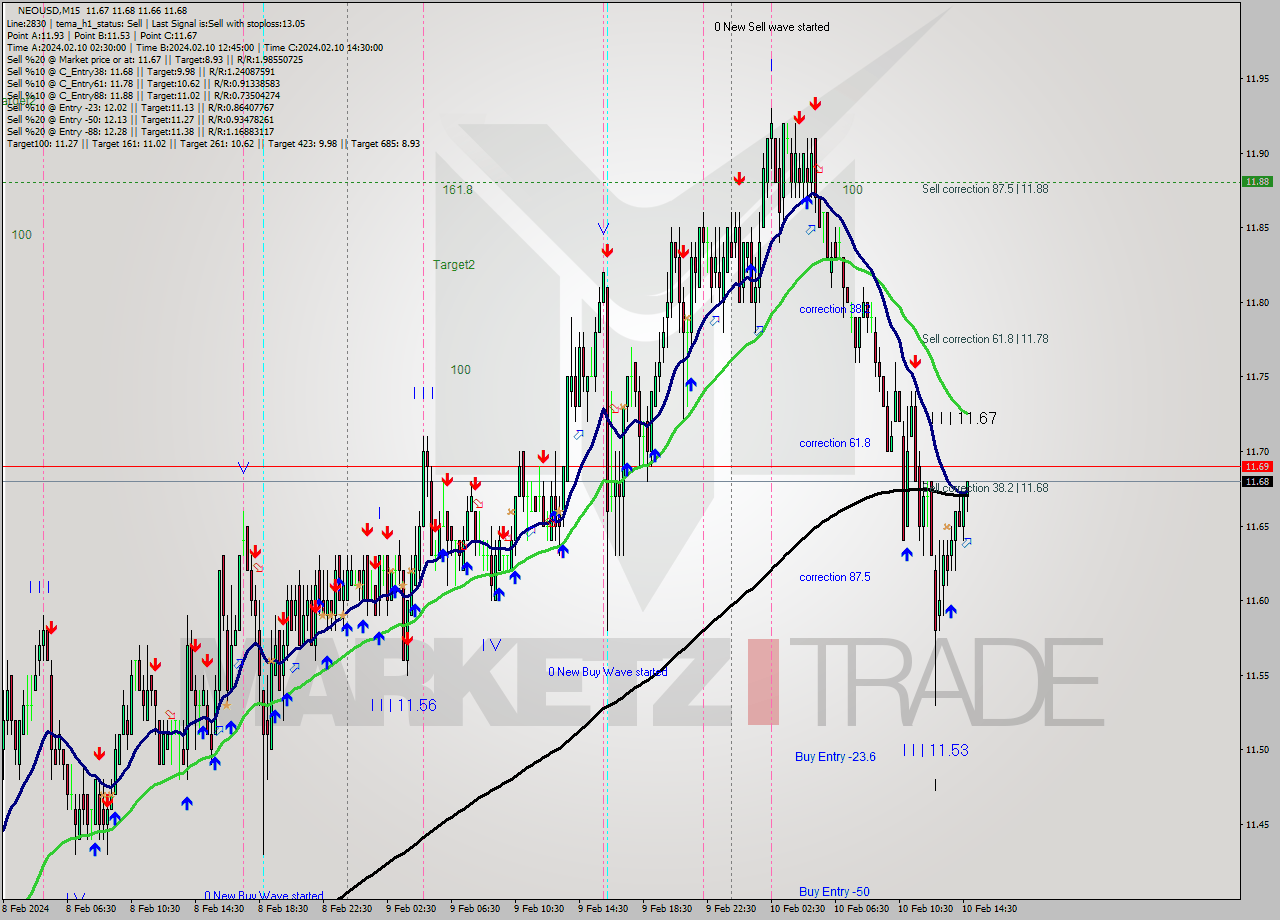
Task: Click the red 11.69 price tag
Action: click(x=1256, y=467)
